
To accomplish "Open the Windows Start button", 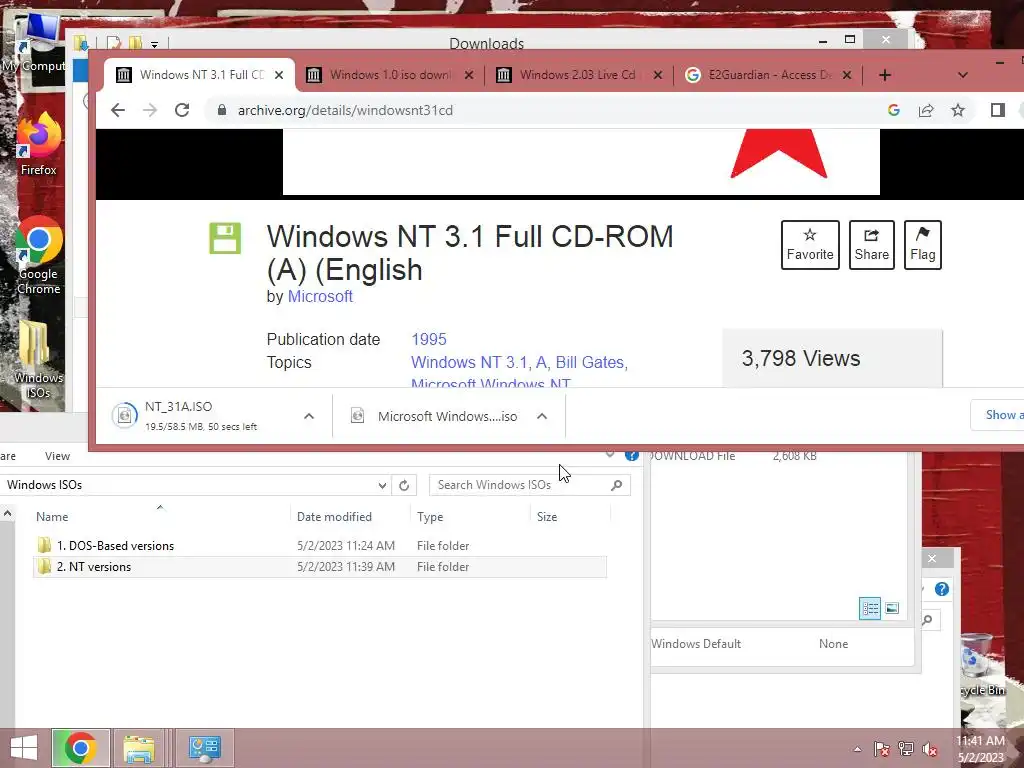I will [x=24, y=748].
